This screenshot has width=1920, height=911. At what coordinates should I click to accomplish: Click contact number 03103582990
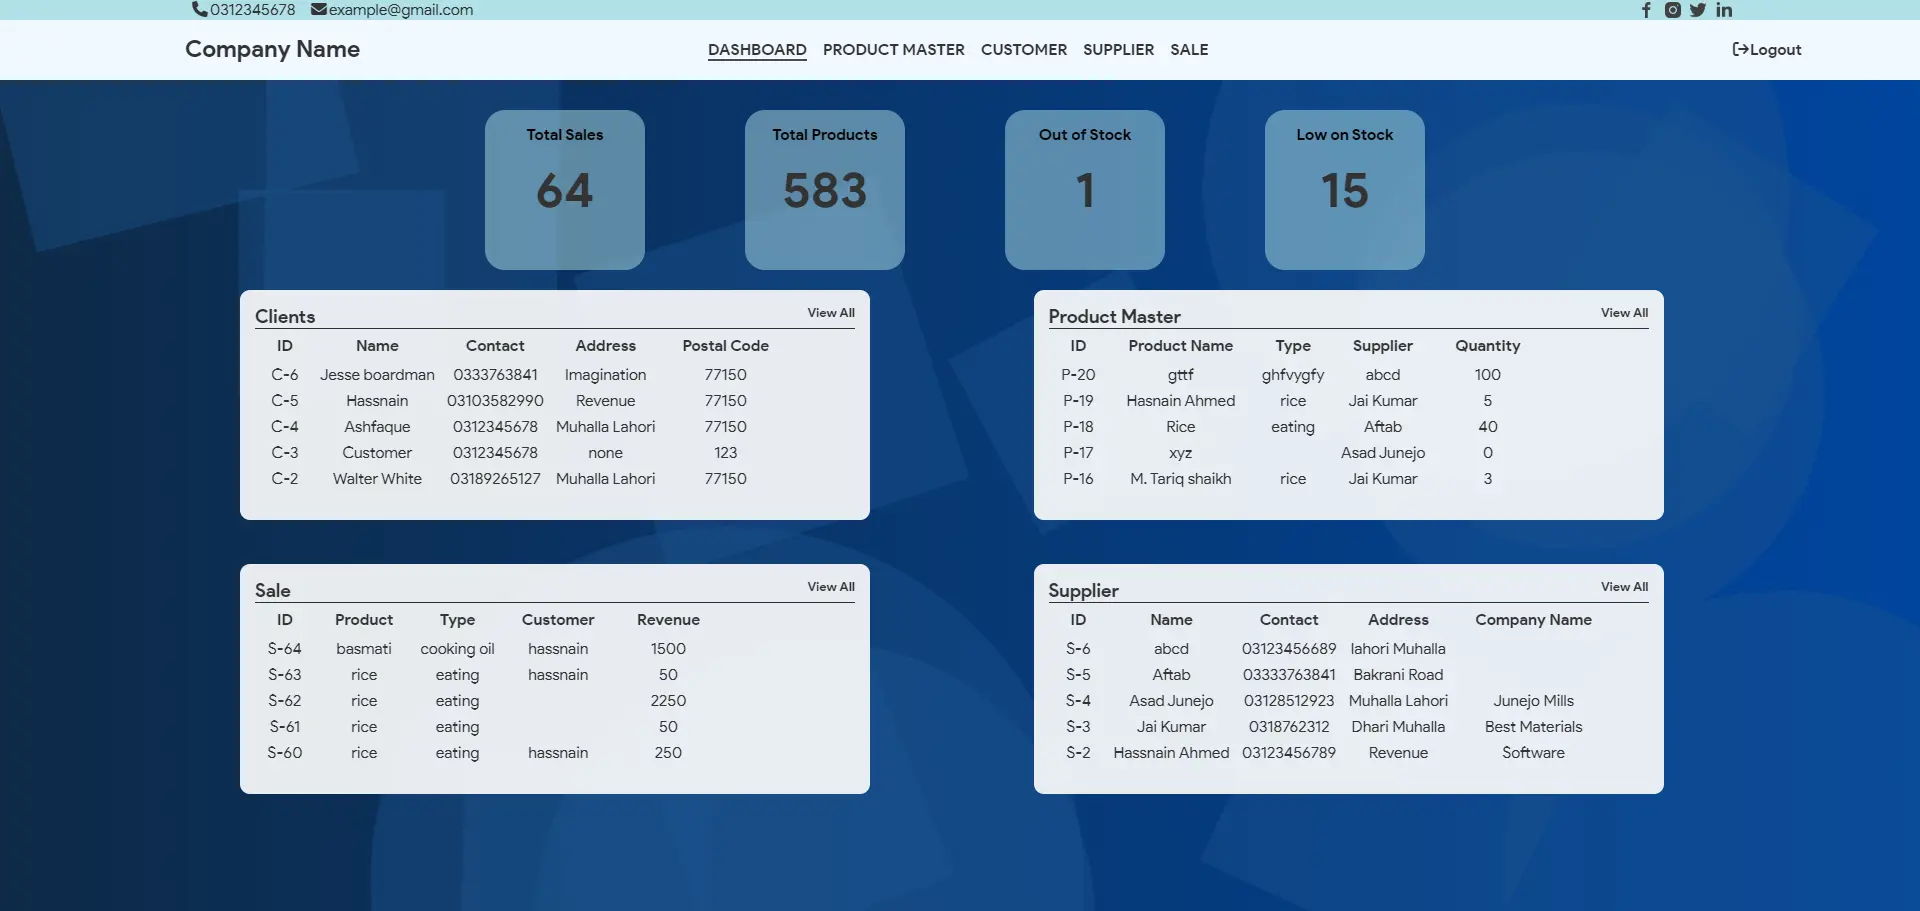pos(495,401)
